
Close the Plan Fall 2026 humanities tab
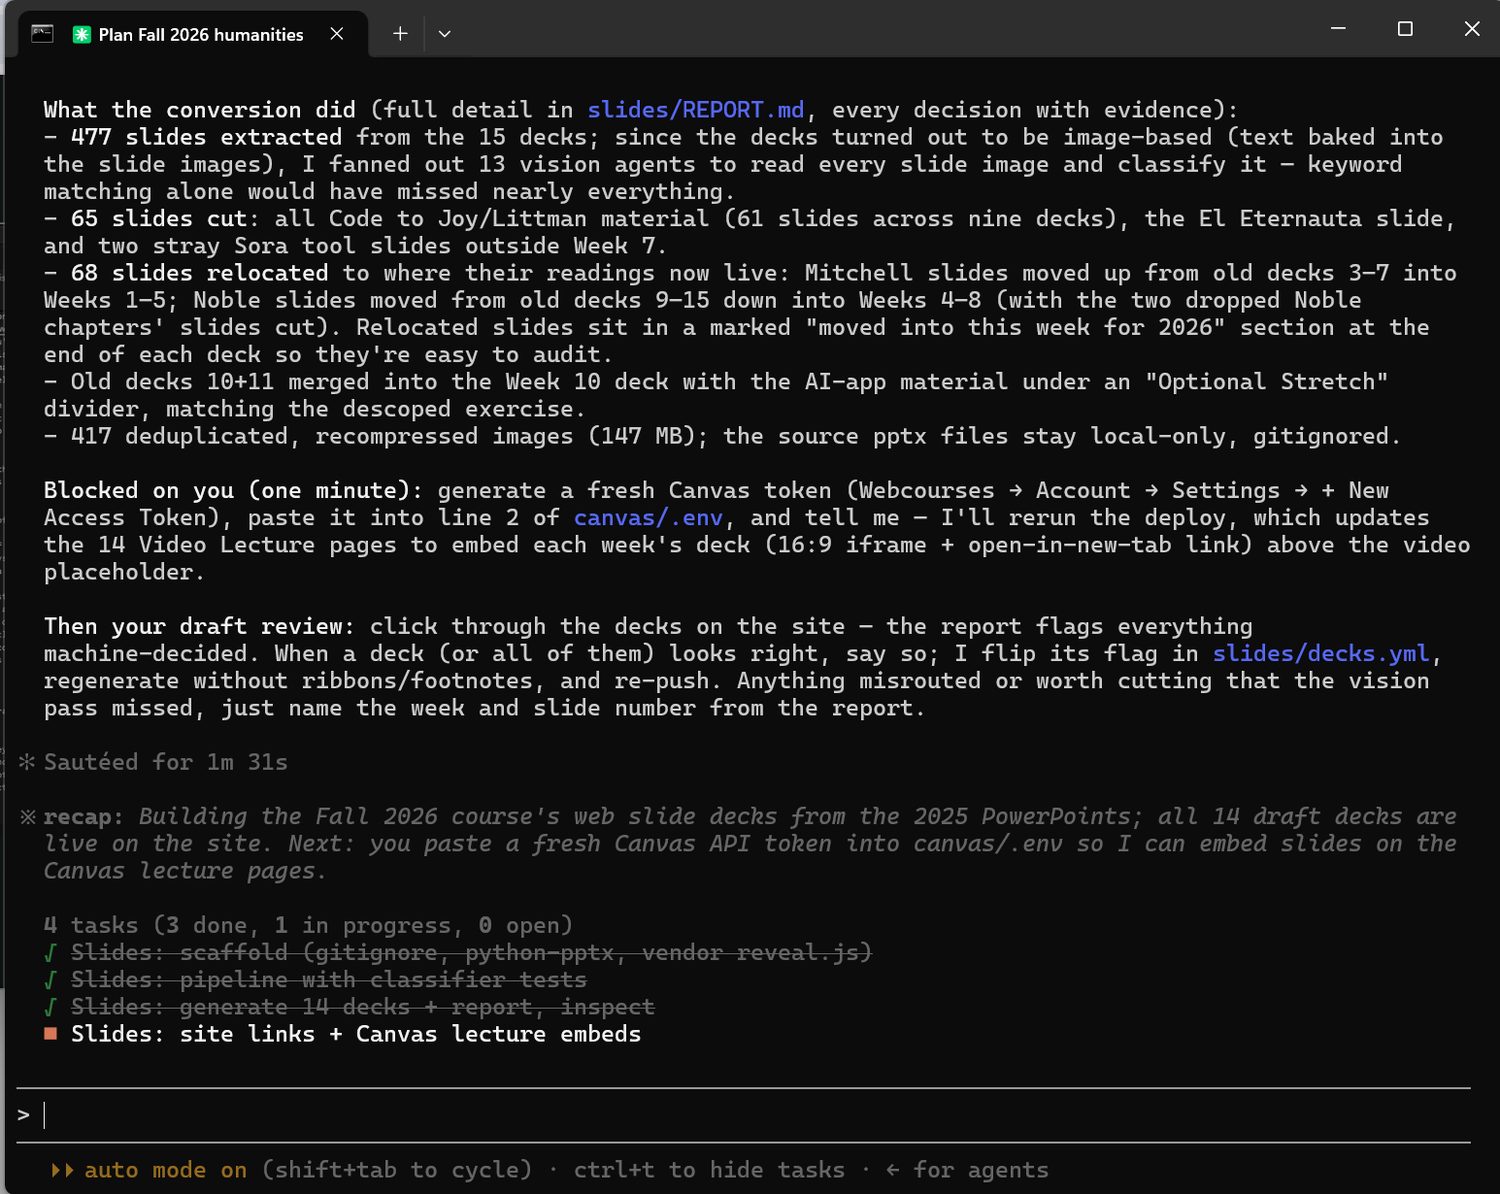click(337, 34)
